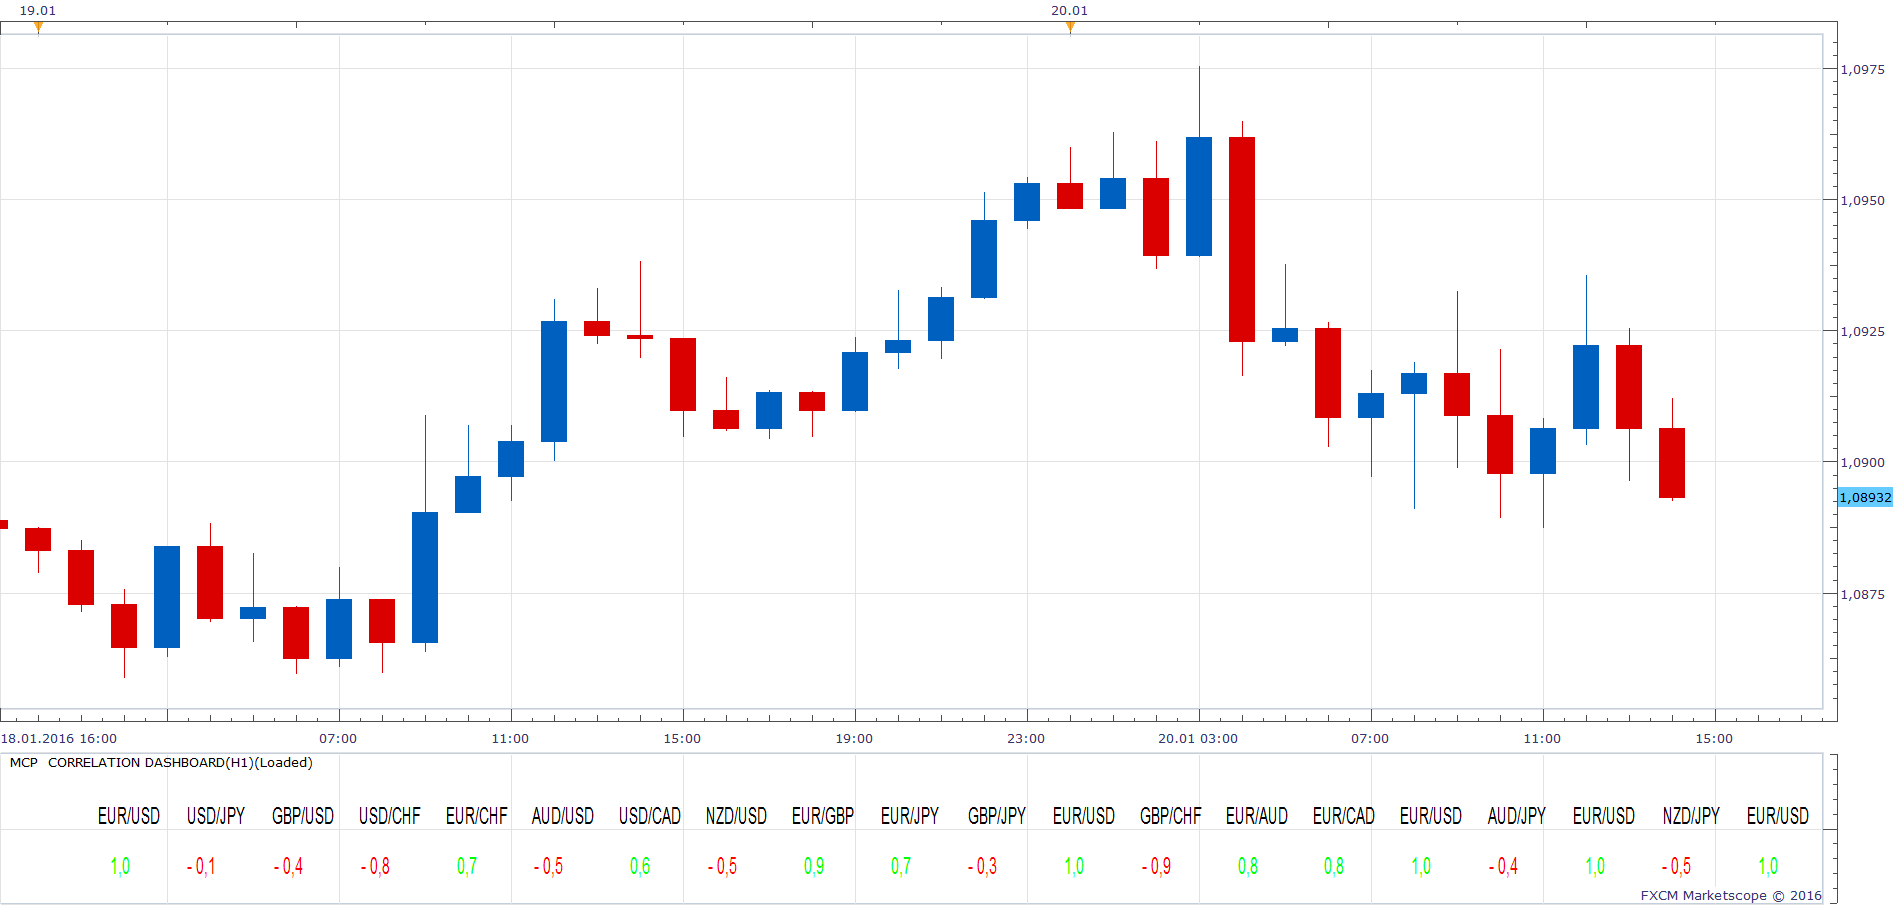Click the AUD/JPY pair label
1903x905 pixels.
click(x=1517, y=816)
